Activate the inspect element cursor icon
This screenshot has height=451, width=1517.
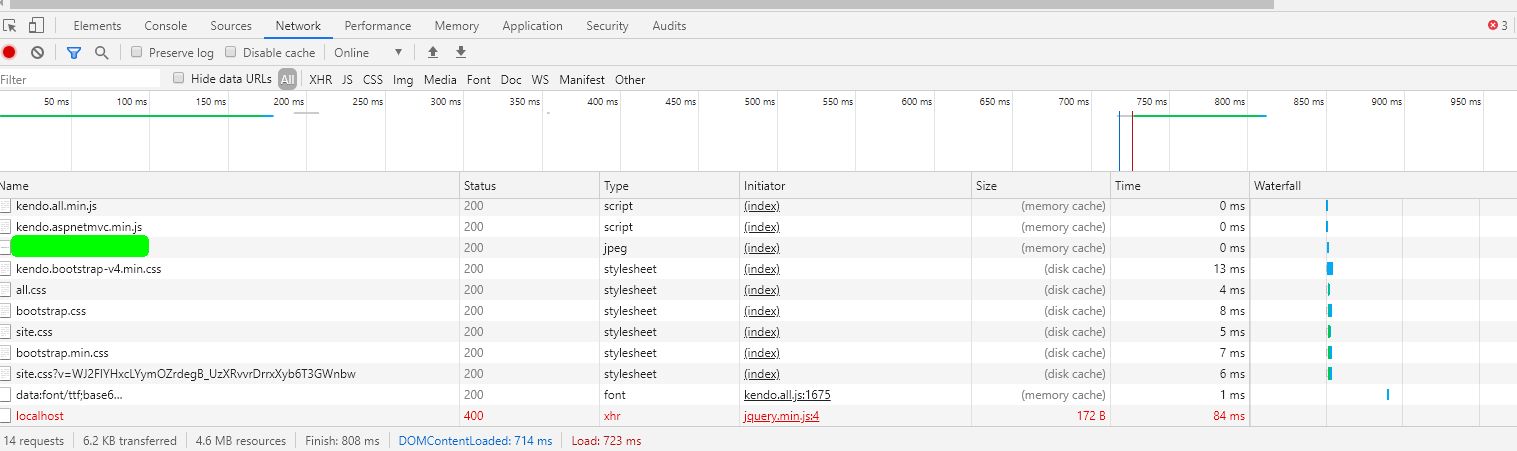10,26
